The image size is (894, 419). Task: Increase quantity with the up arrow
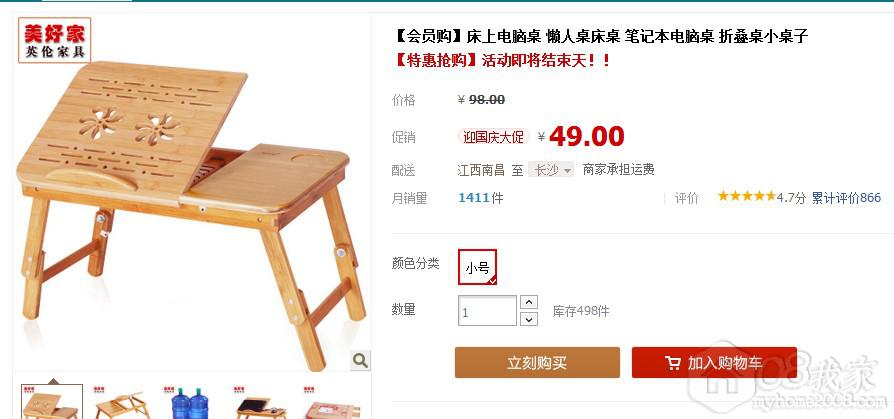[x=529, y=302]
